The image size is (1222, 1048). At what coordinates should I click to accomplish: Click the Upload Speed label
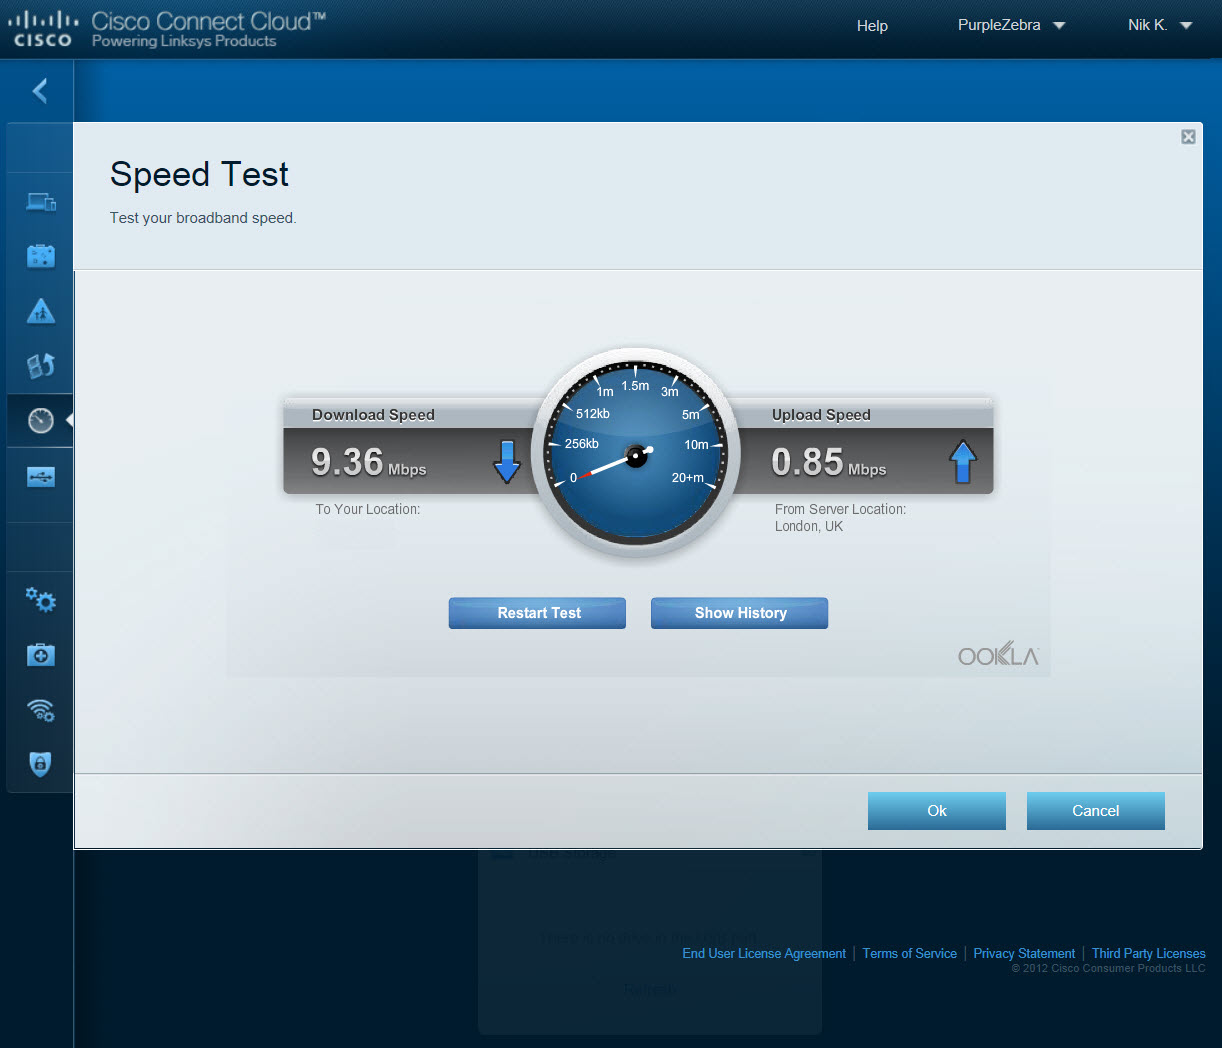[821, 415]
